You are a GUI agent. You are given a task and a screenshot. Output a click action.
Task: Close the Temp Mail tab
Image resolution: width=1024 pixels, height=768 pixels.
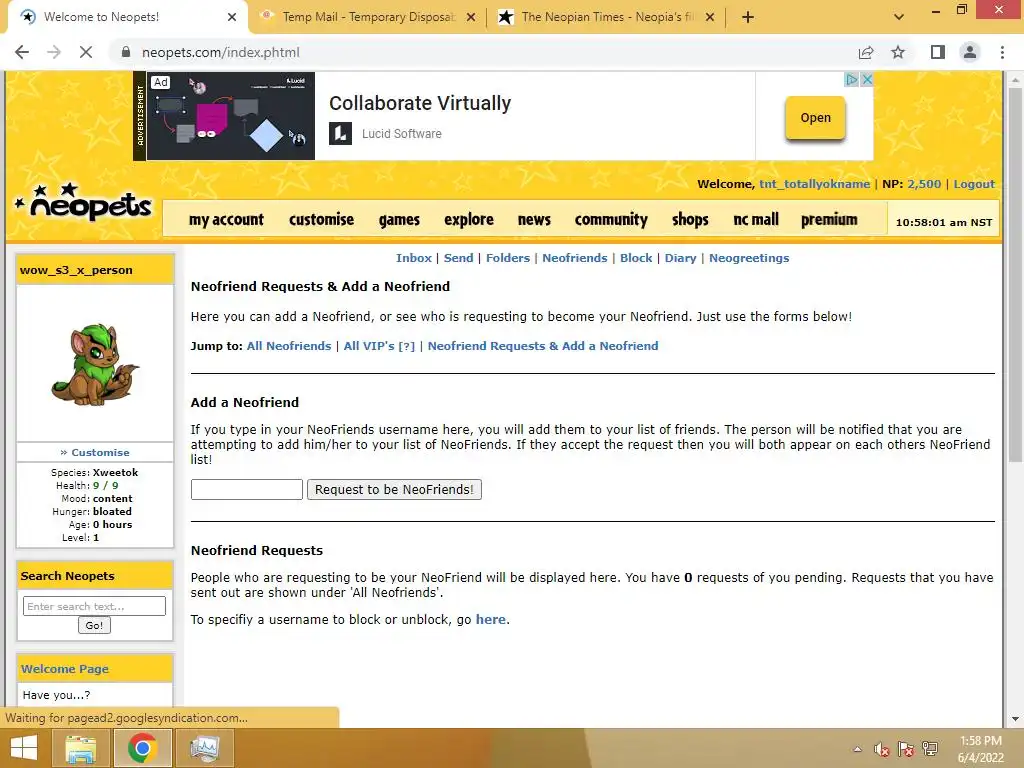471,17
